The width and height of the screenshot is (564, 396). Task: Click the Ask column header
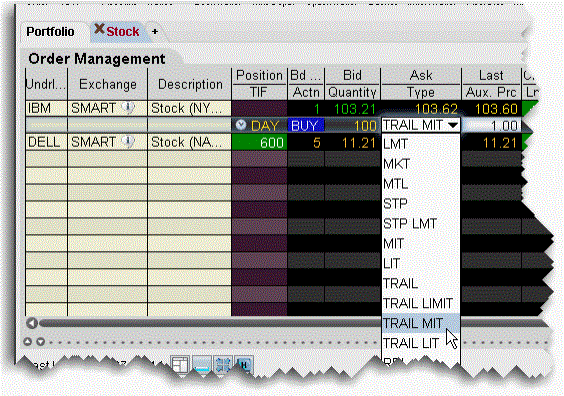421,76
